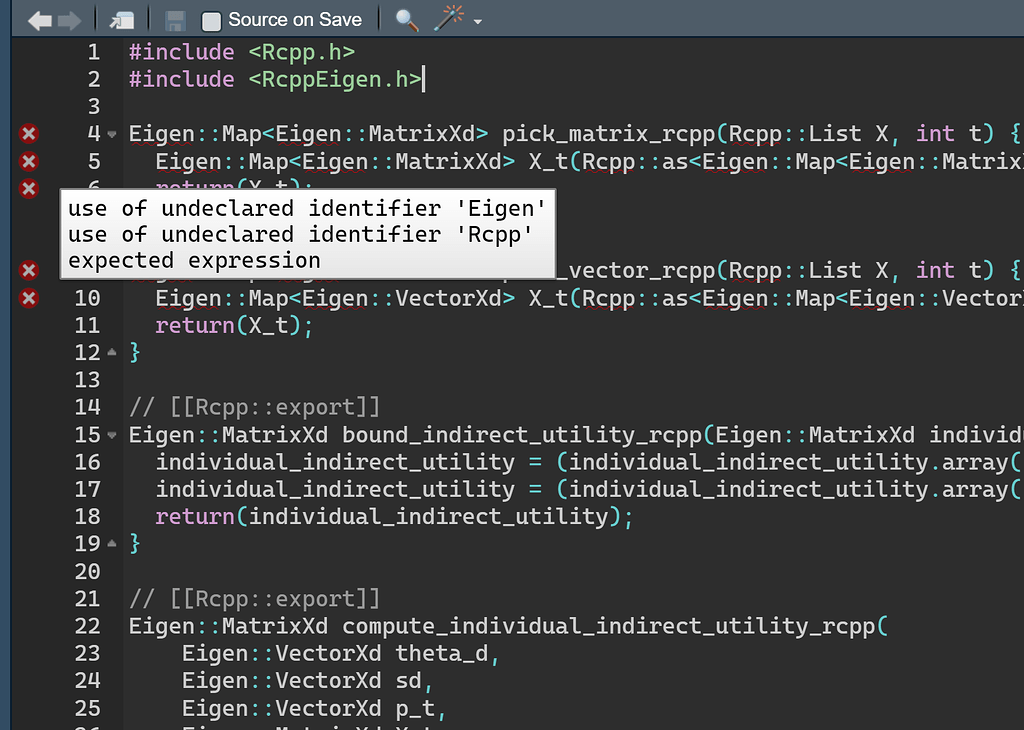The image size is (1024, 730).
Task: Click the fold arrow at line 12
Action: (110, 353)
